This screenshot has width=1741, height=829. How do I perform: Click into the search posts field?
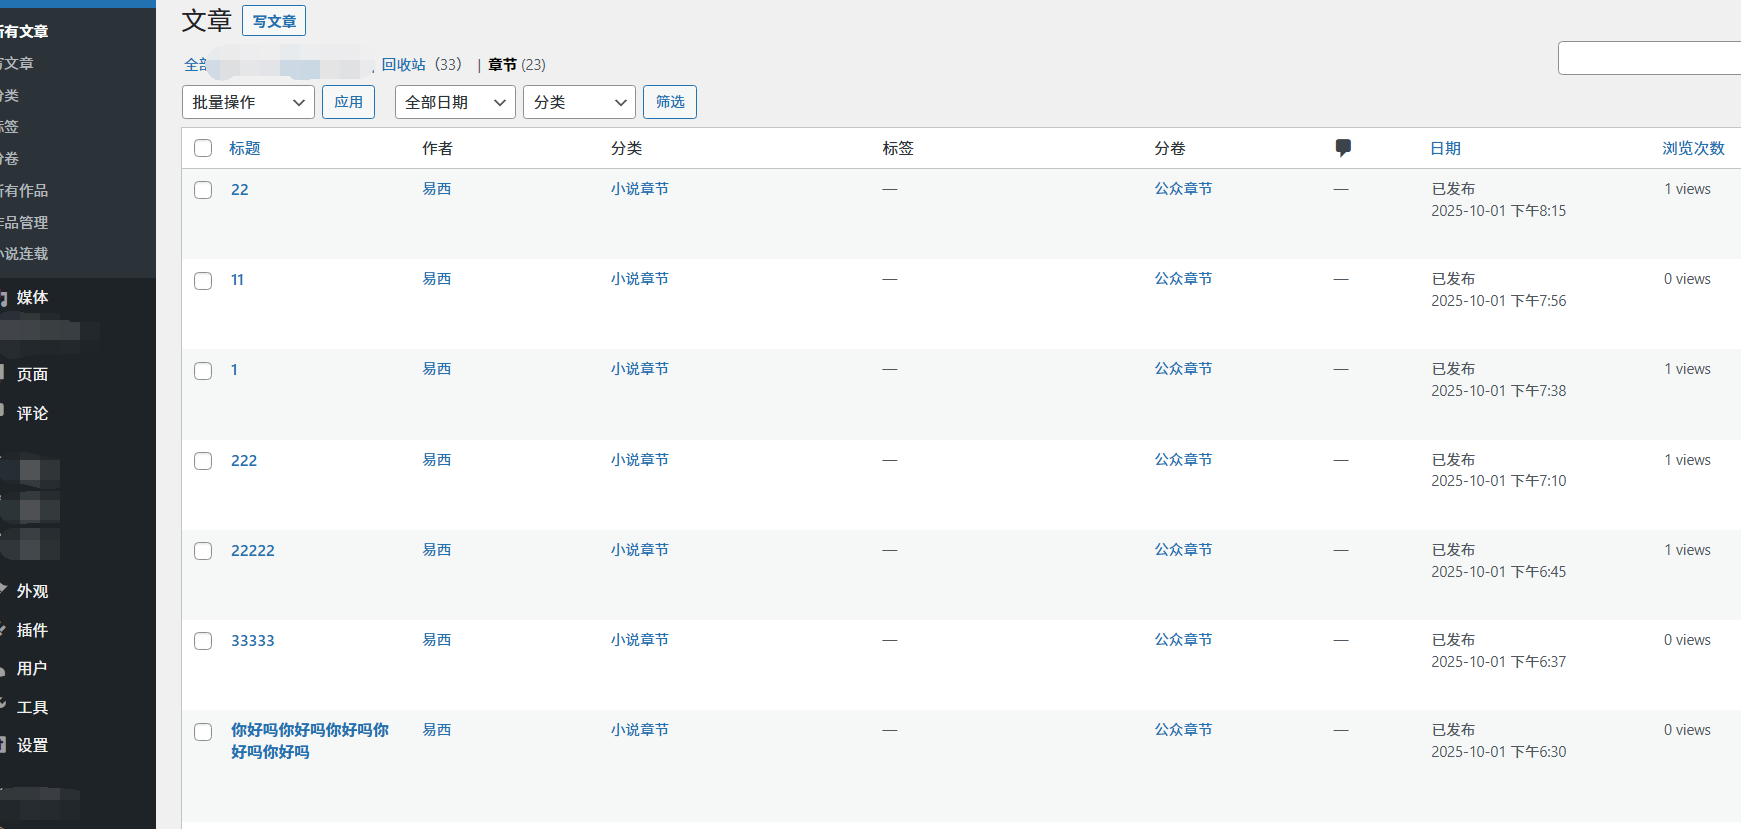tap(1648, 58)
